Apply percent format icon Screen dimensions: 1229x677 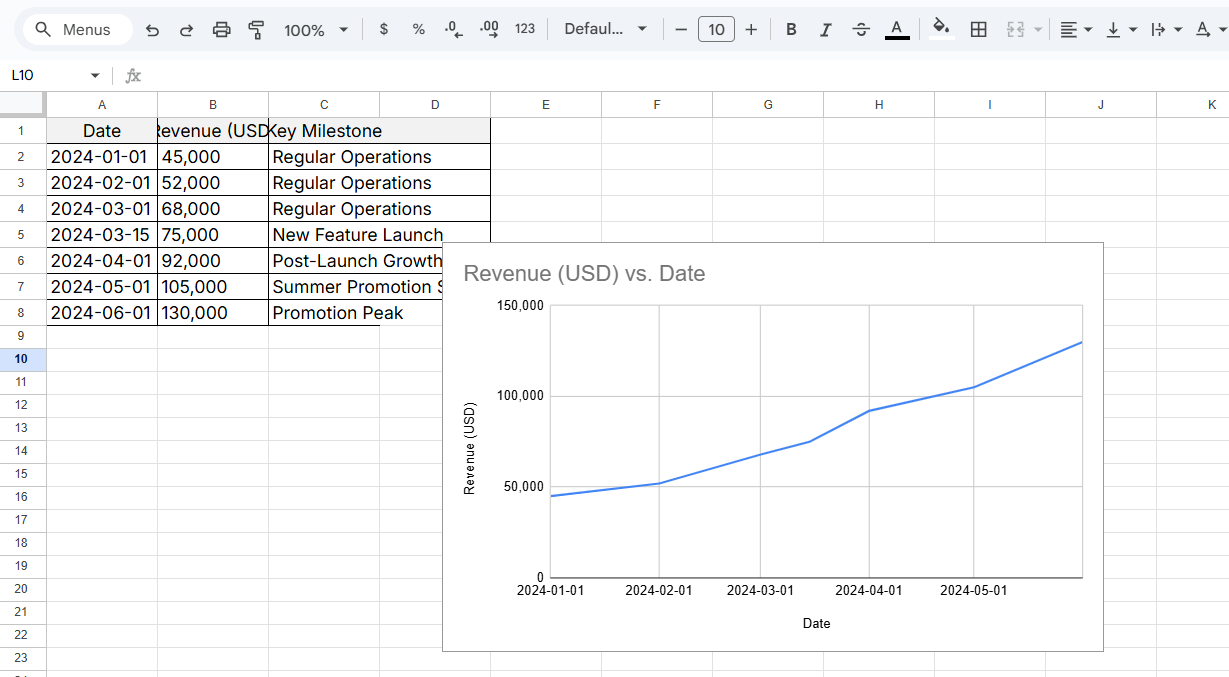[418, 29]
